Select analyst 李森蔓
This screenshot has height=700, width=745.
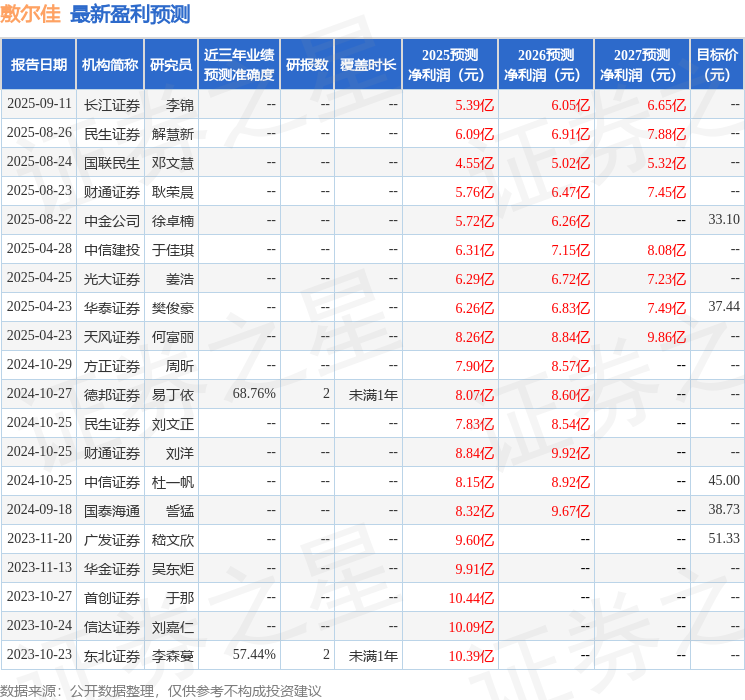coord(172,656)
